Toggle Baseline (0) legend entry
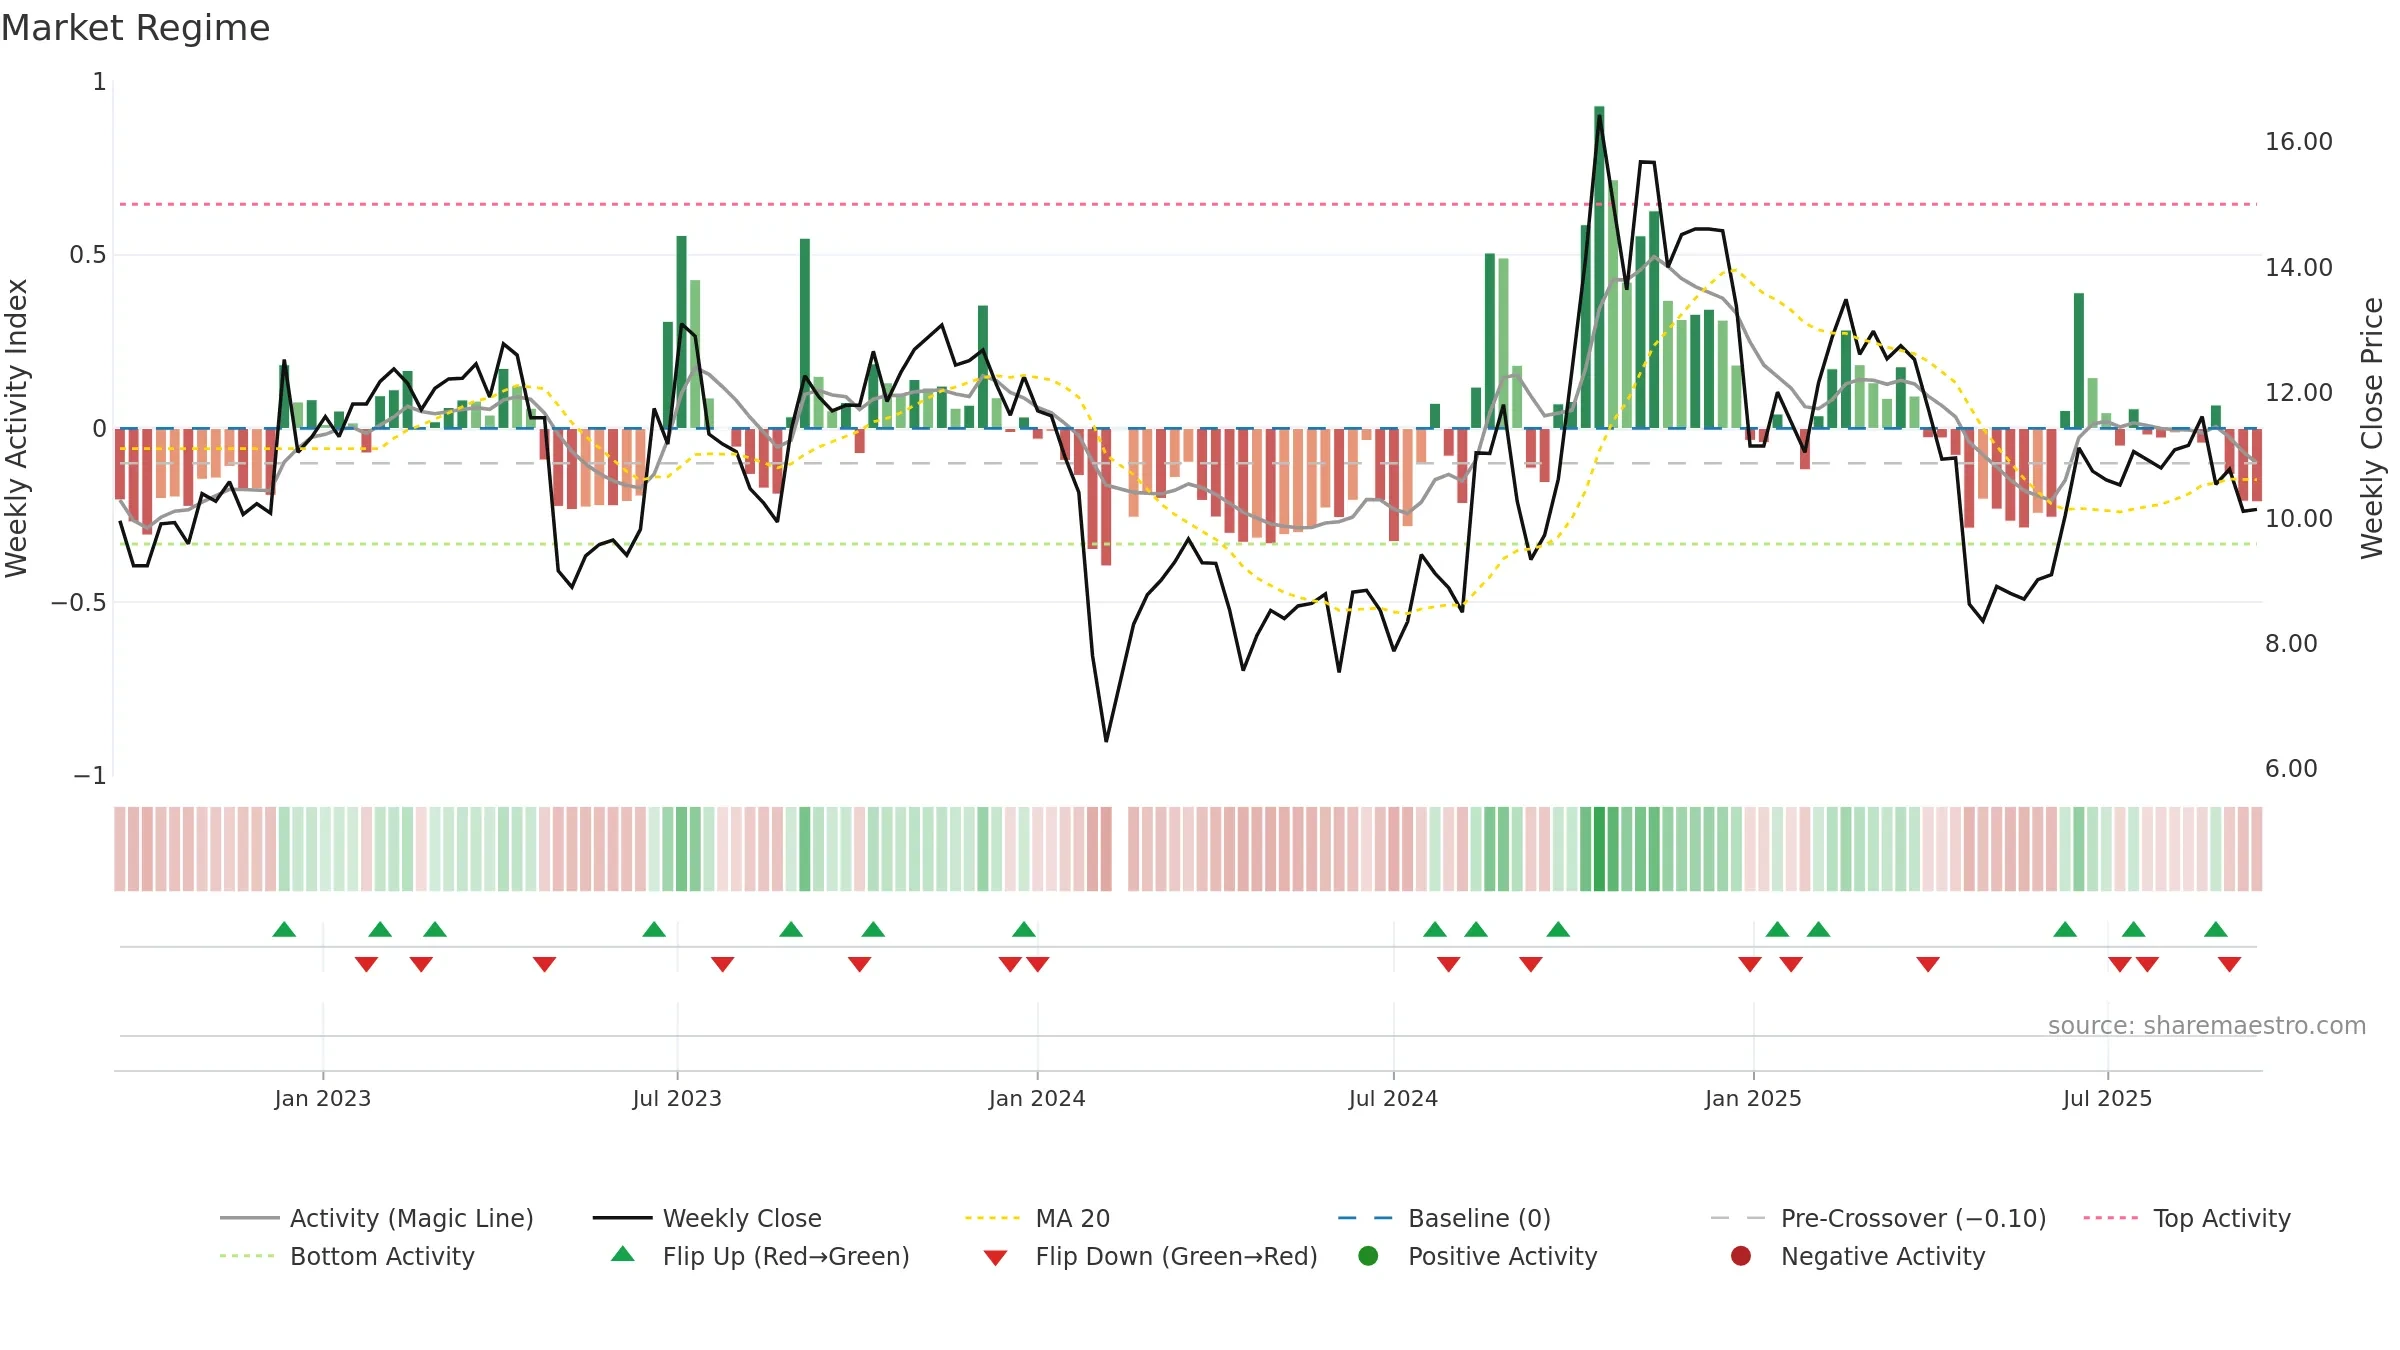The height and width of the screenshot is (1350, 2400). [1444, 1218]
